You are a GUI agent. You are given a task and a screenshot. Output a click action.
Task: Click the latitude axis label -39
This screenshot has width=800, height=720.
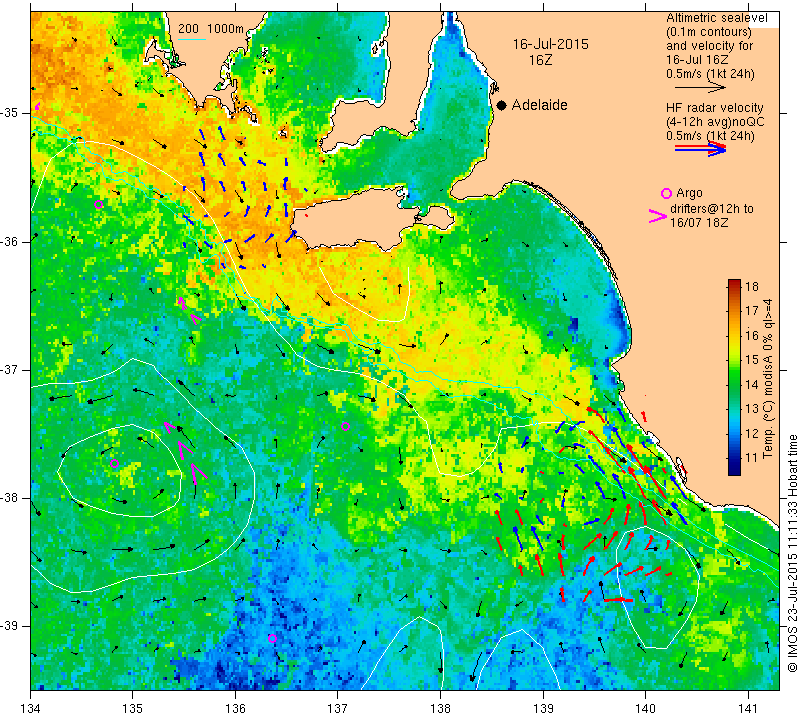(x=9, y=626)
